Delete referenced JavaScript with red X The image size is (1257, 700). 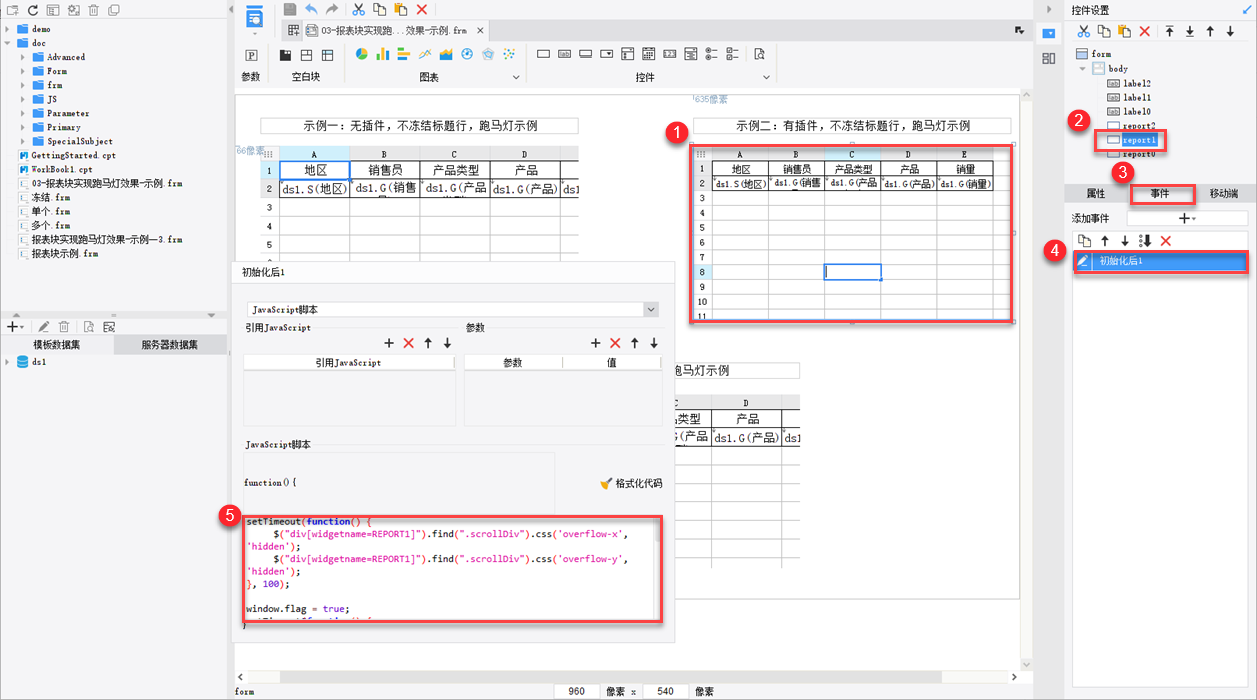pyautogui.click(x=408, y=343)
